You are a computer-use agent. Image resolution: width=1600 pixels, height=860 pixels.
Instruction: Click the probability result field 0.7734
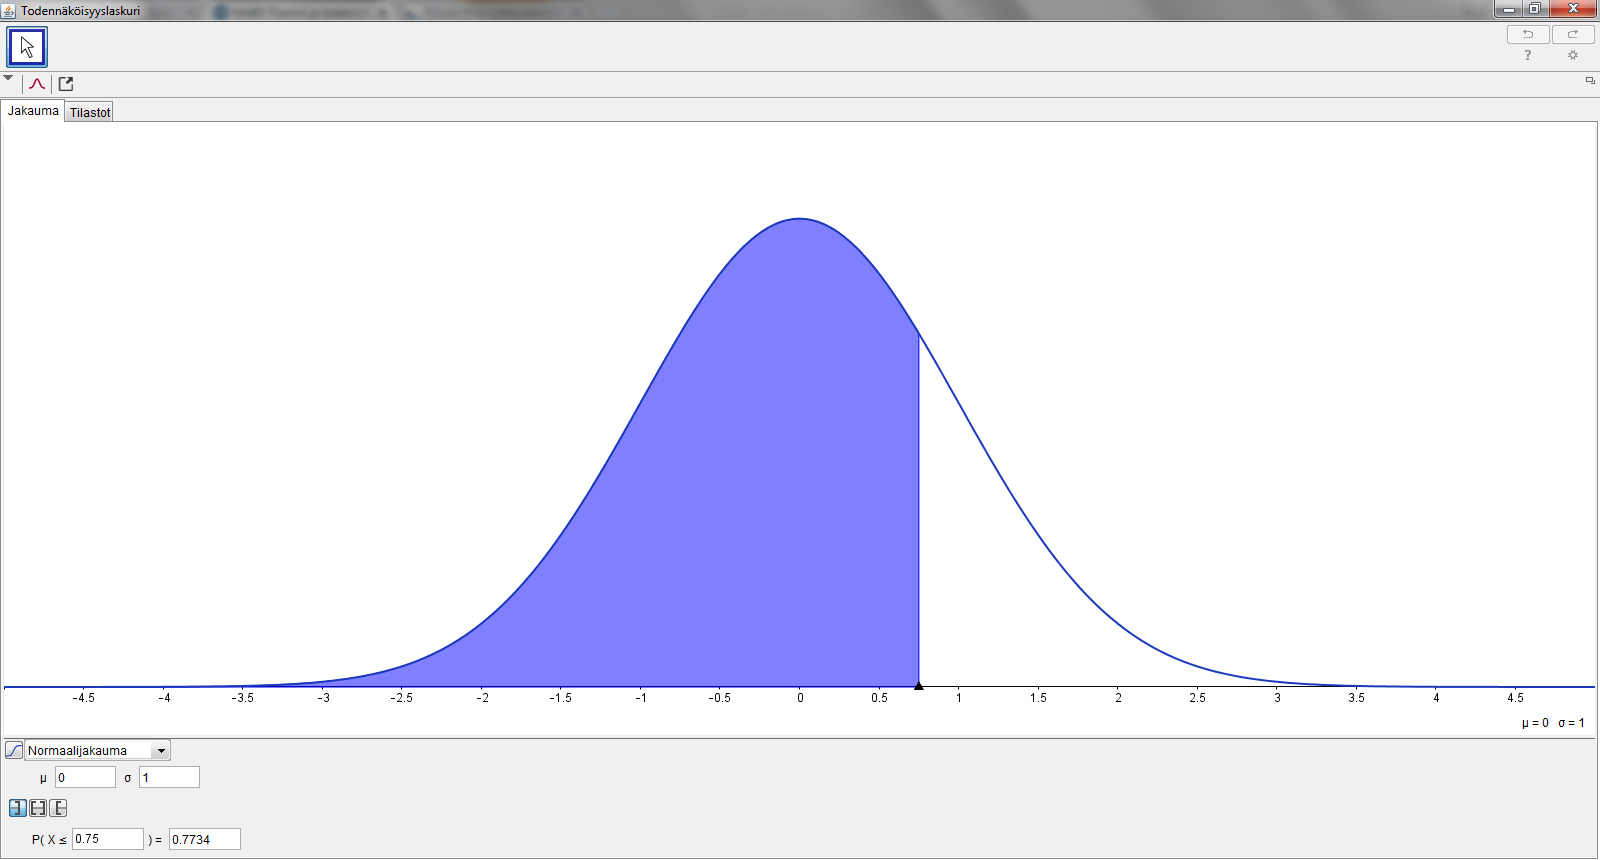205,839
